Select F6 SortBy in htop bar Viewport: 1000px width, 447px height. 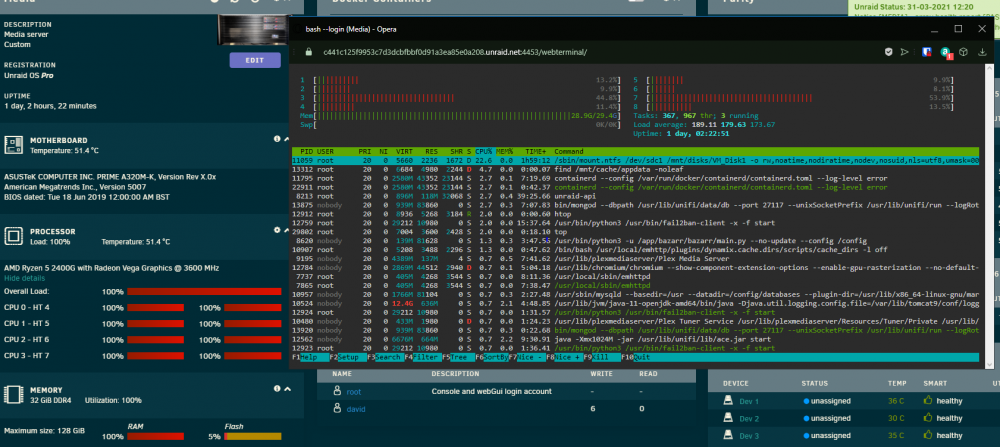pyautogui.click(x=493, y=358)
